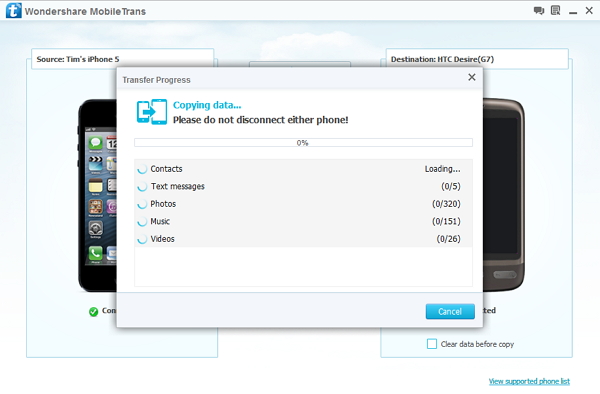The width and height of the screenshot is (600, 394).
Task: Click the Contacts loading spinner
Action: click(142, 169)
